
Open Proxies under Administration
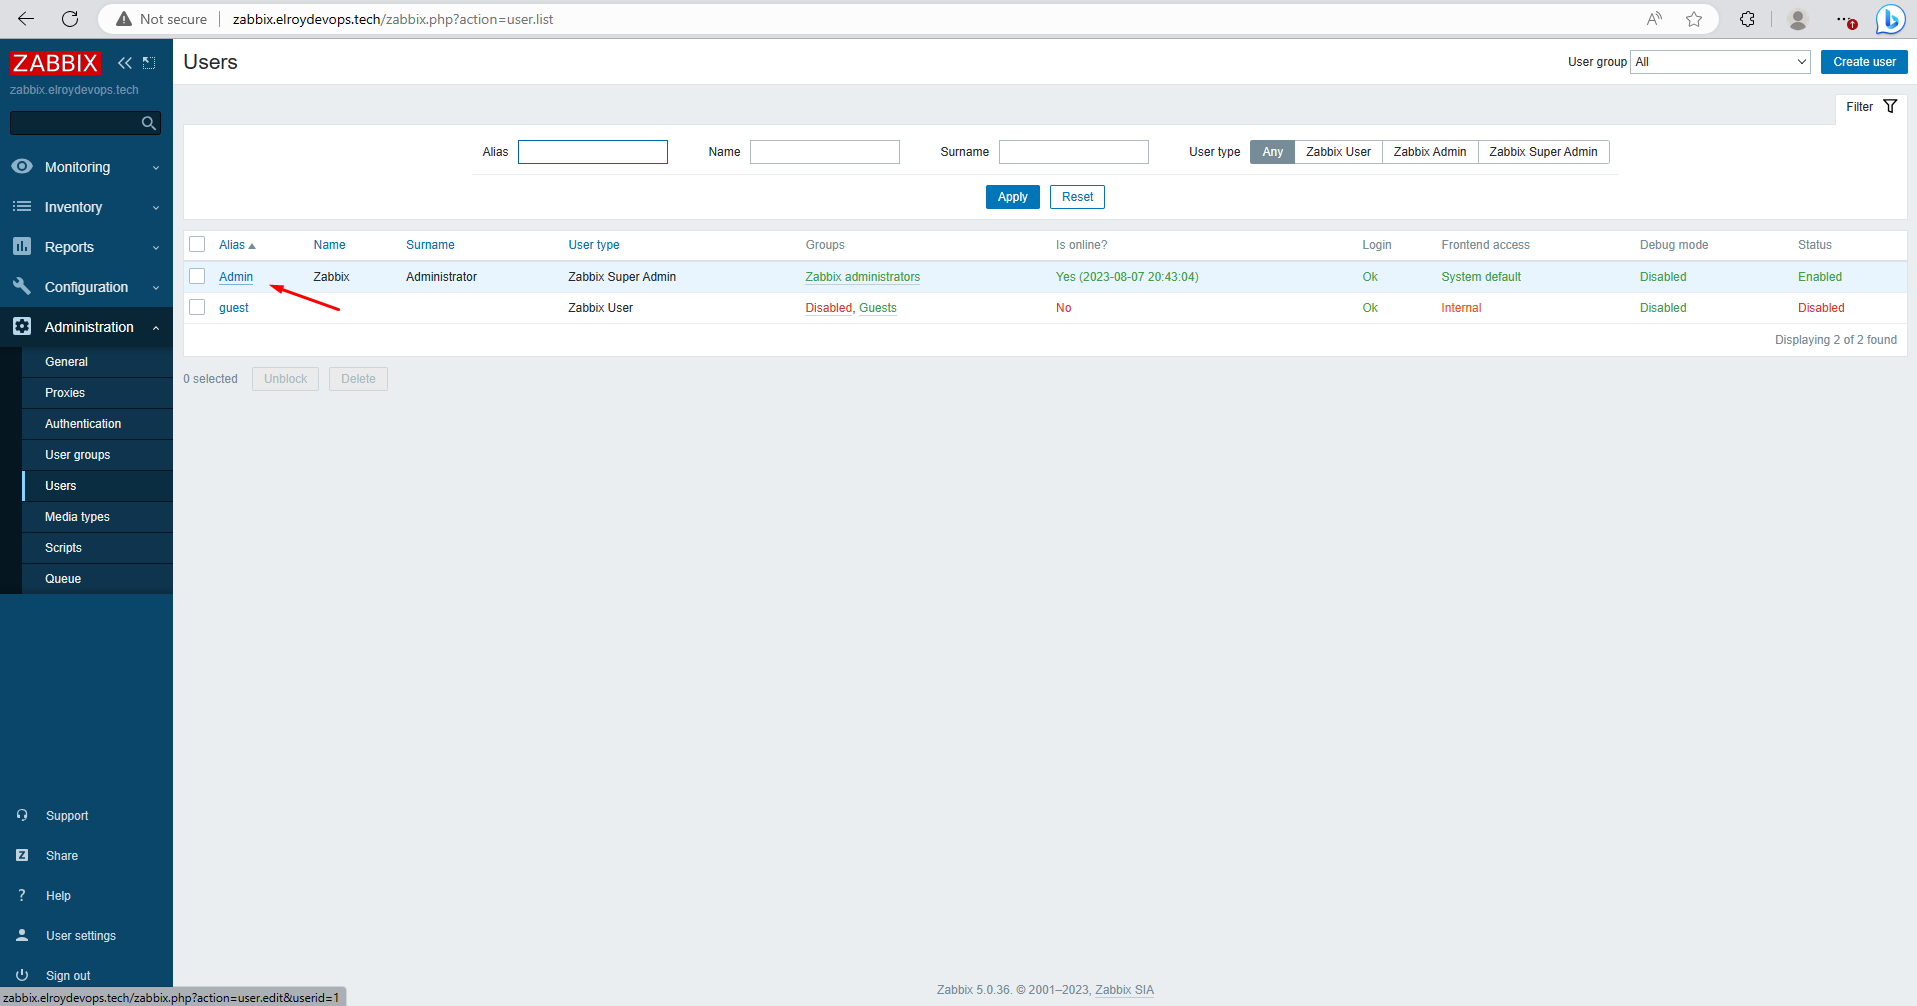tap(97, 393)
